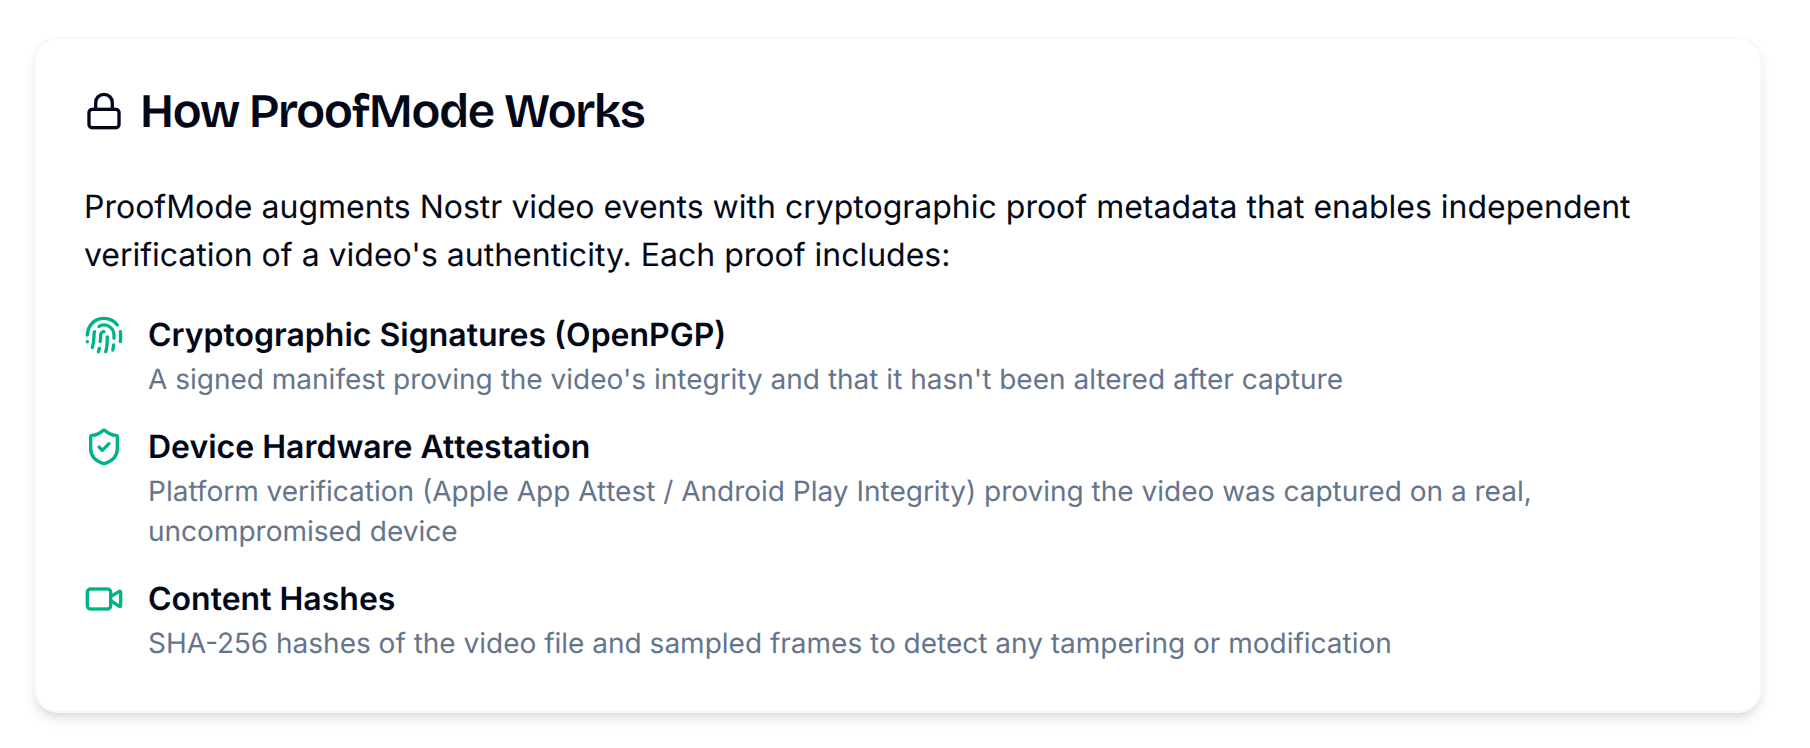1810x748 pixels.
Task: Click the "uncompromised device" text line
Action: click(x=303, y=531)
